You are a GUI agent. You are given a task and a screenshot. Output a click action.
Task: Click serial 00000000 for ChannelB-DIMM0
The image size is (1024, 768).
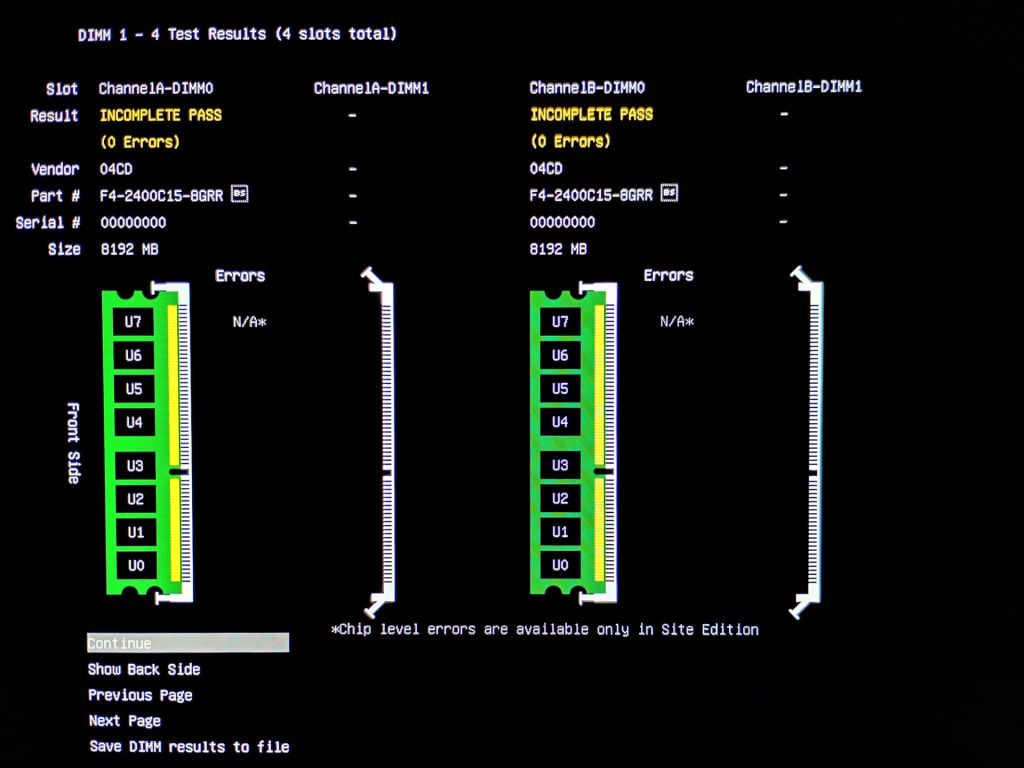[x=562, y=222]
